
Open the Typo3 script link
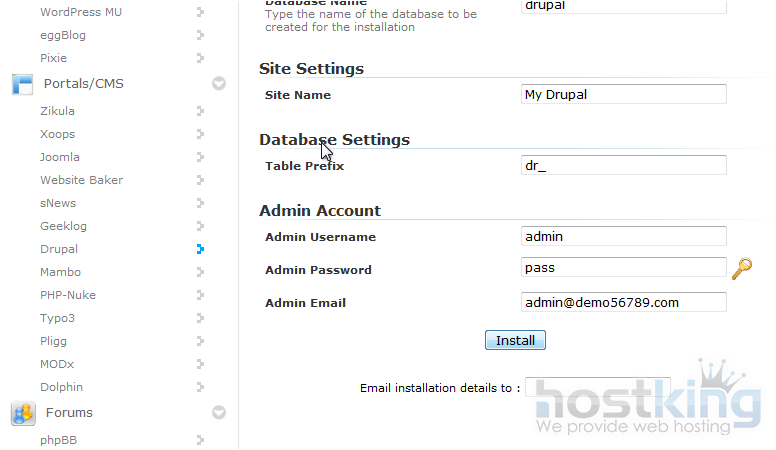coord(57,318)
